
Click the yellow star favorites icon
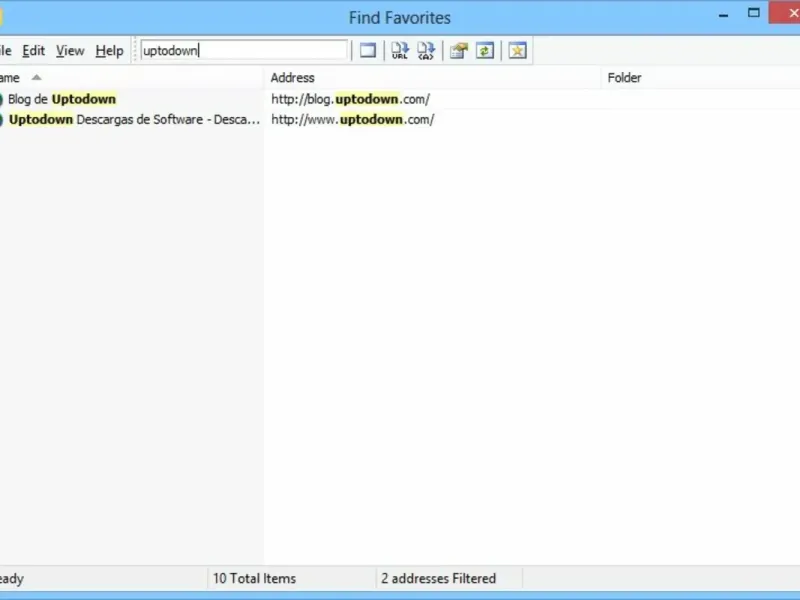[517, 51]
